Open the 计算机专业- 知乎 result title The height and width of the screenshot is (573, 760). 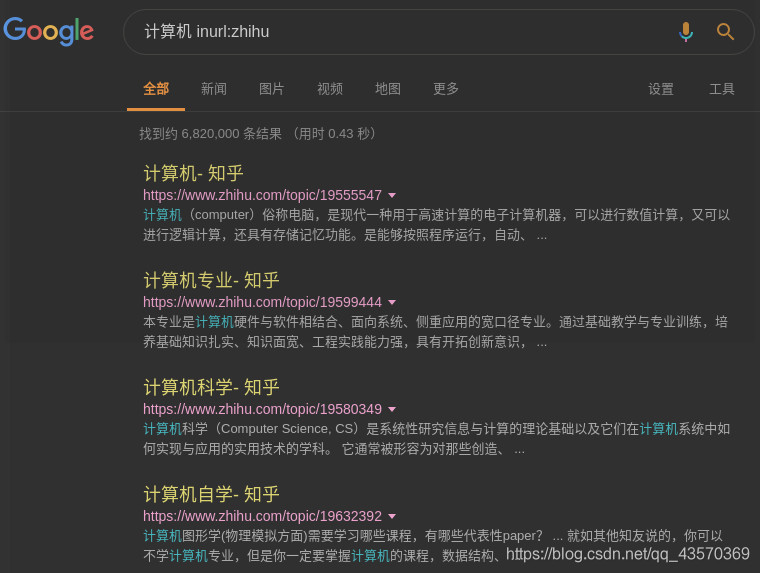point(211,280)
